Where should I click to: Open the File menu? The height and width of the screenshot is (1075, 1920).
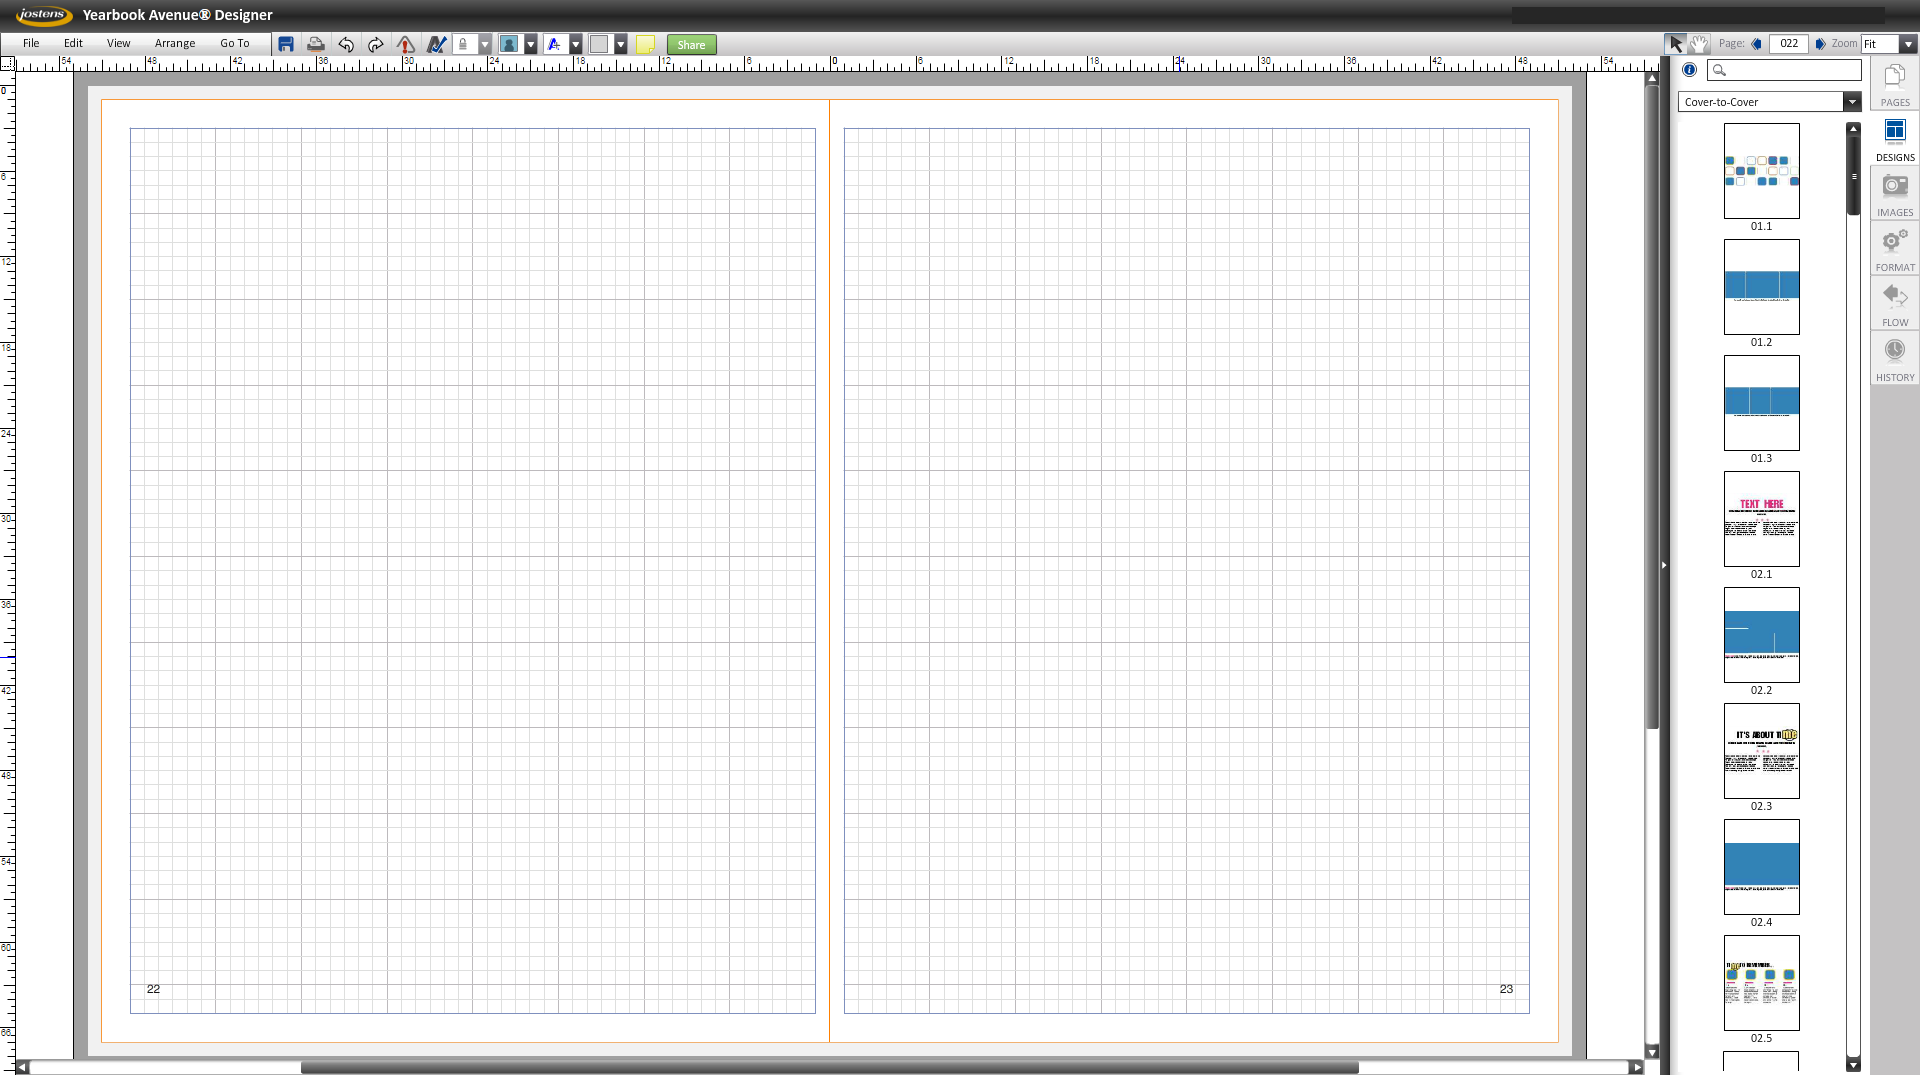point(31,43)
